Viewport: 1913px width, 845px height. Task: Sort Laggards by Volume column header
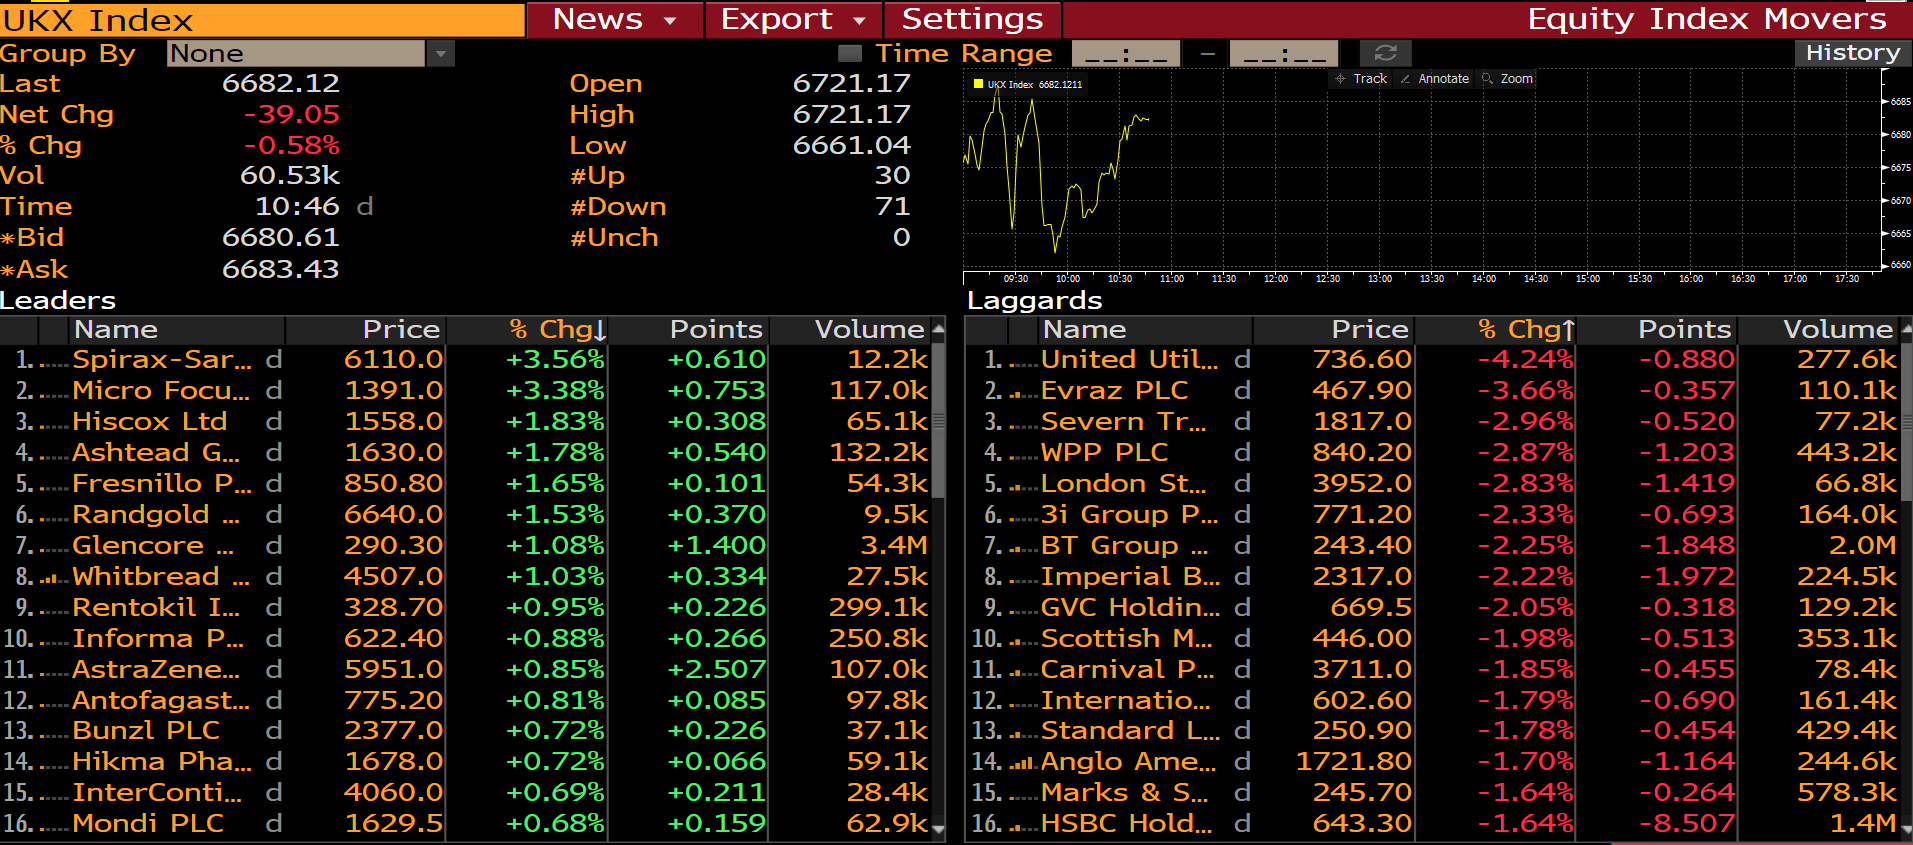tap(1837, 329)
